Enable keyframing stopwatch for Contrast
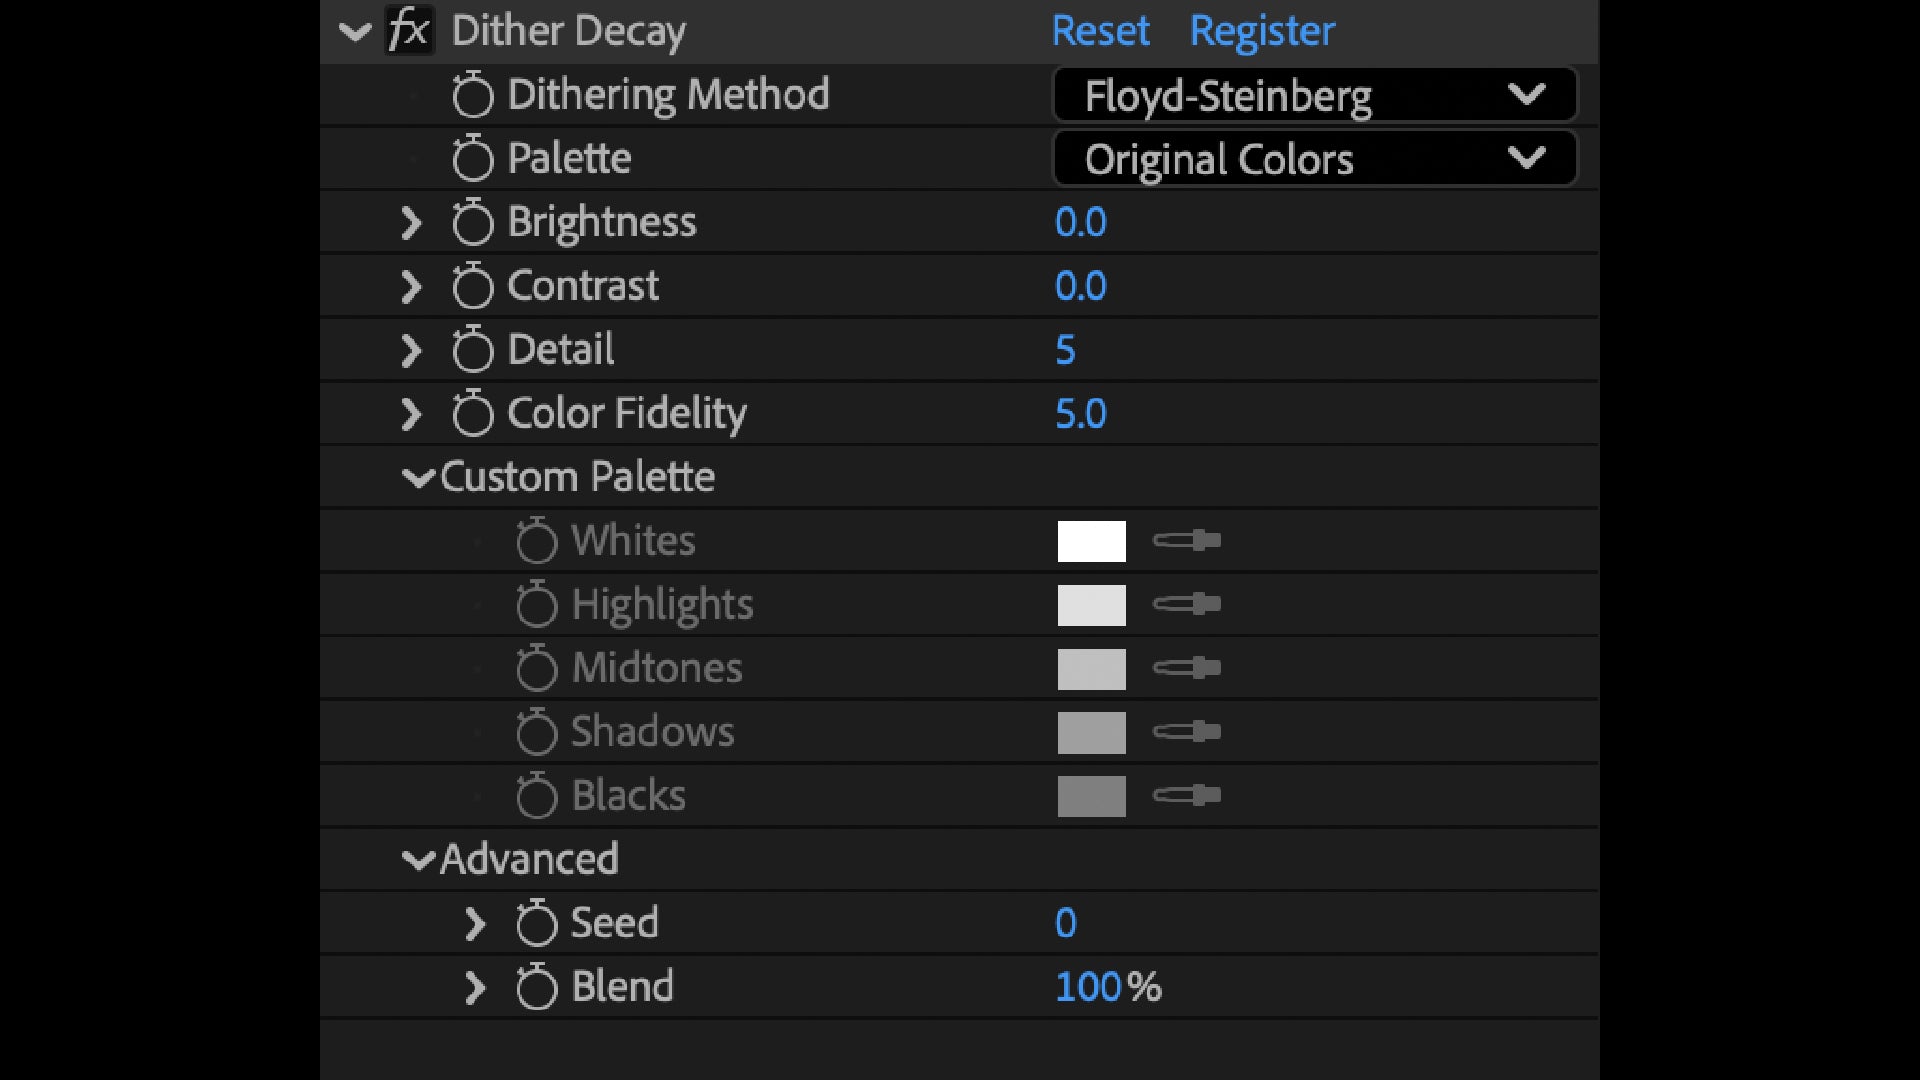The height and width of the screenshot is (1080, 1920). (x=472, y=286)
